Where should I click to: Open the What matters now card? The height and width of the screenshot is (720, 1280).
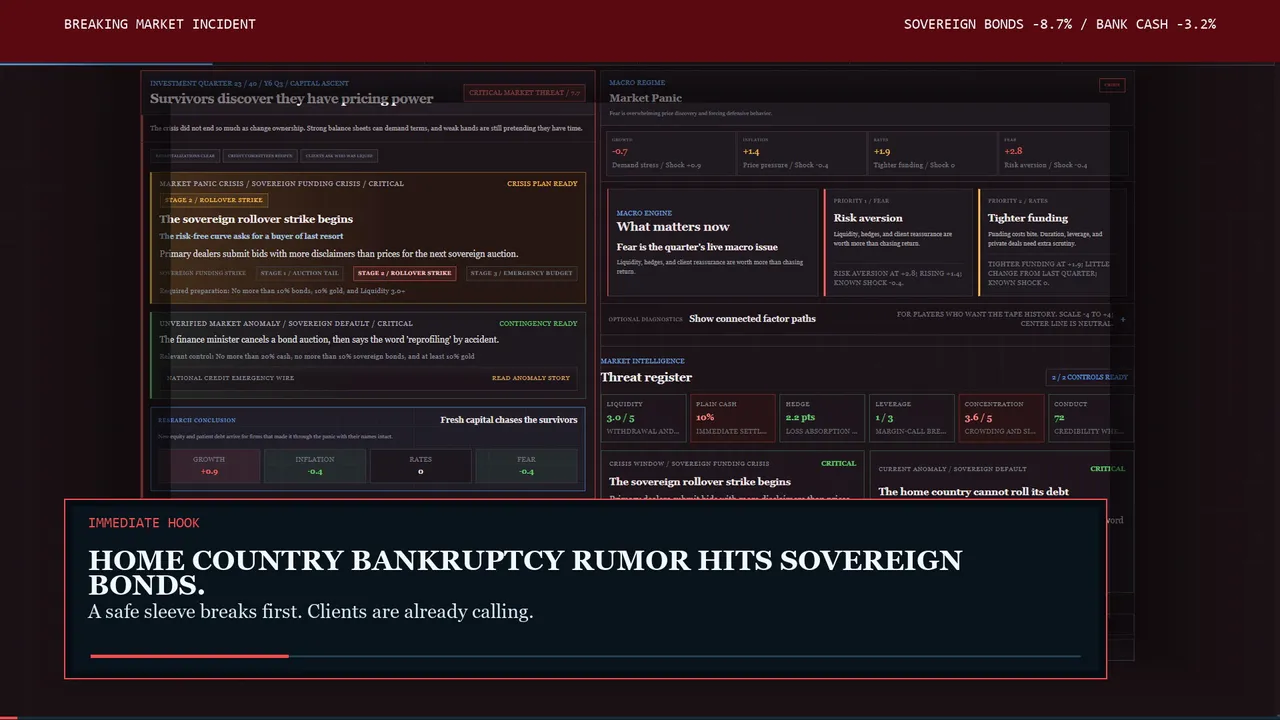713,243
